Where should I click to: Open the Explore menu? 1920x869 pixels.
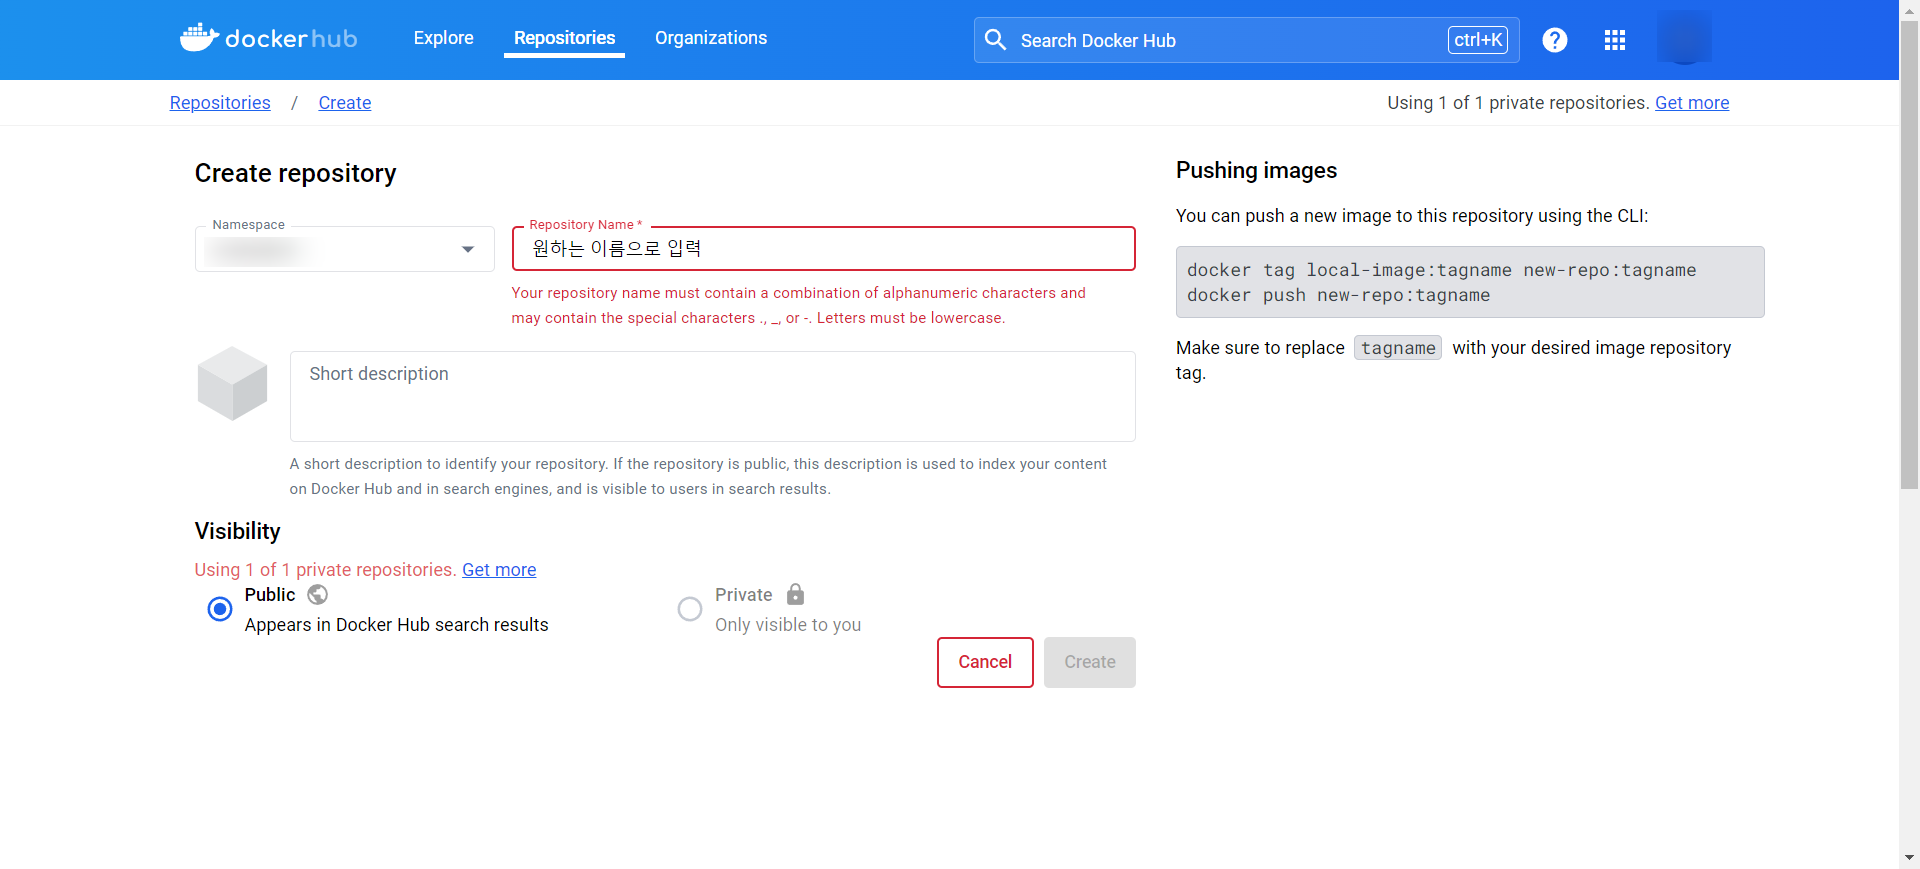click(x=444, y=38)
